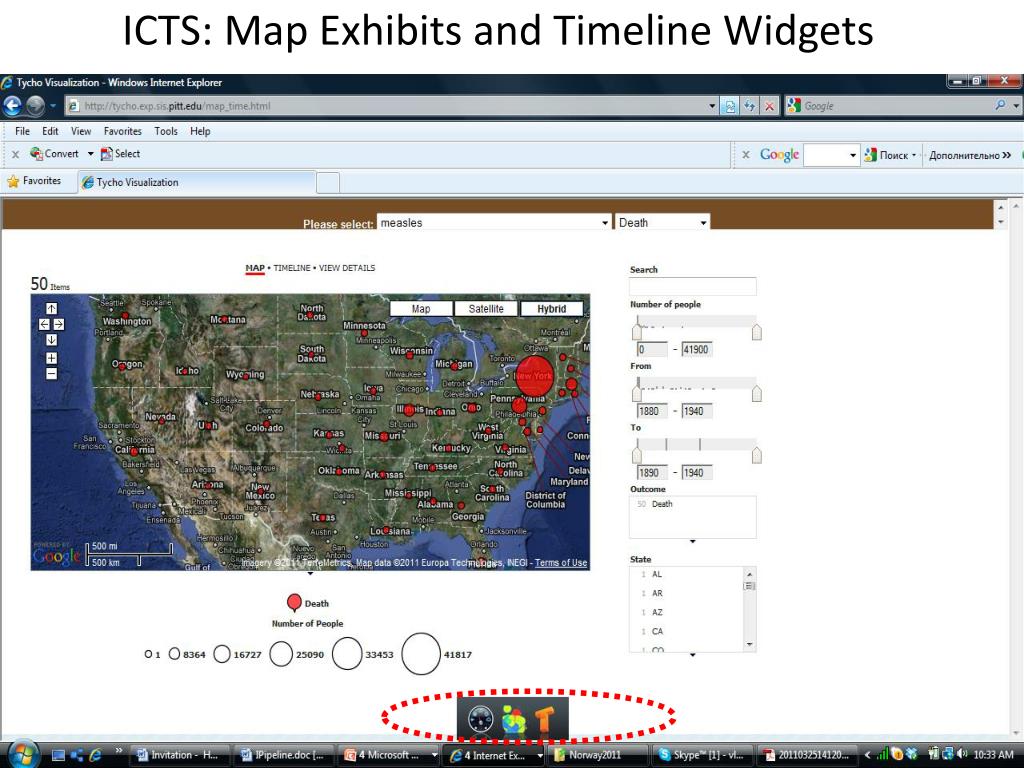Expand the State facet with arrow below it
This screenshot has height=768, width=1024.
pos(692,654)
